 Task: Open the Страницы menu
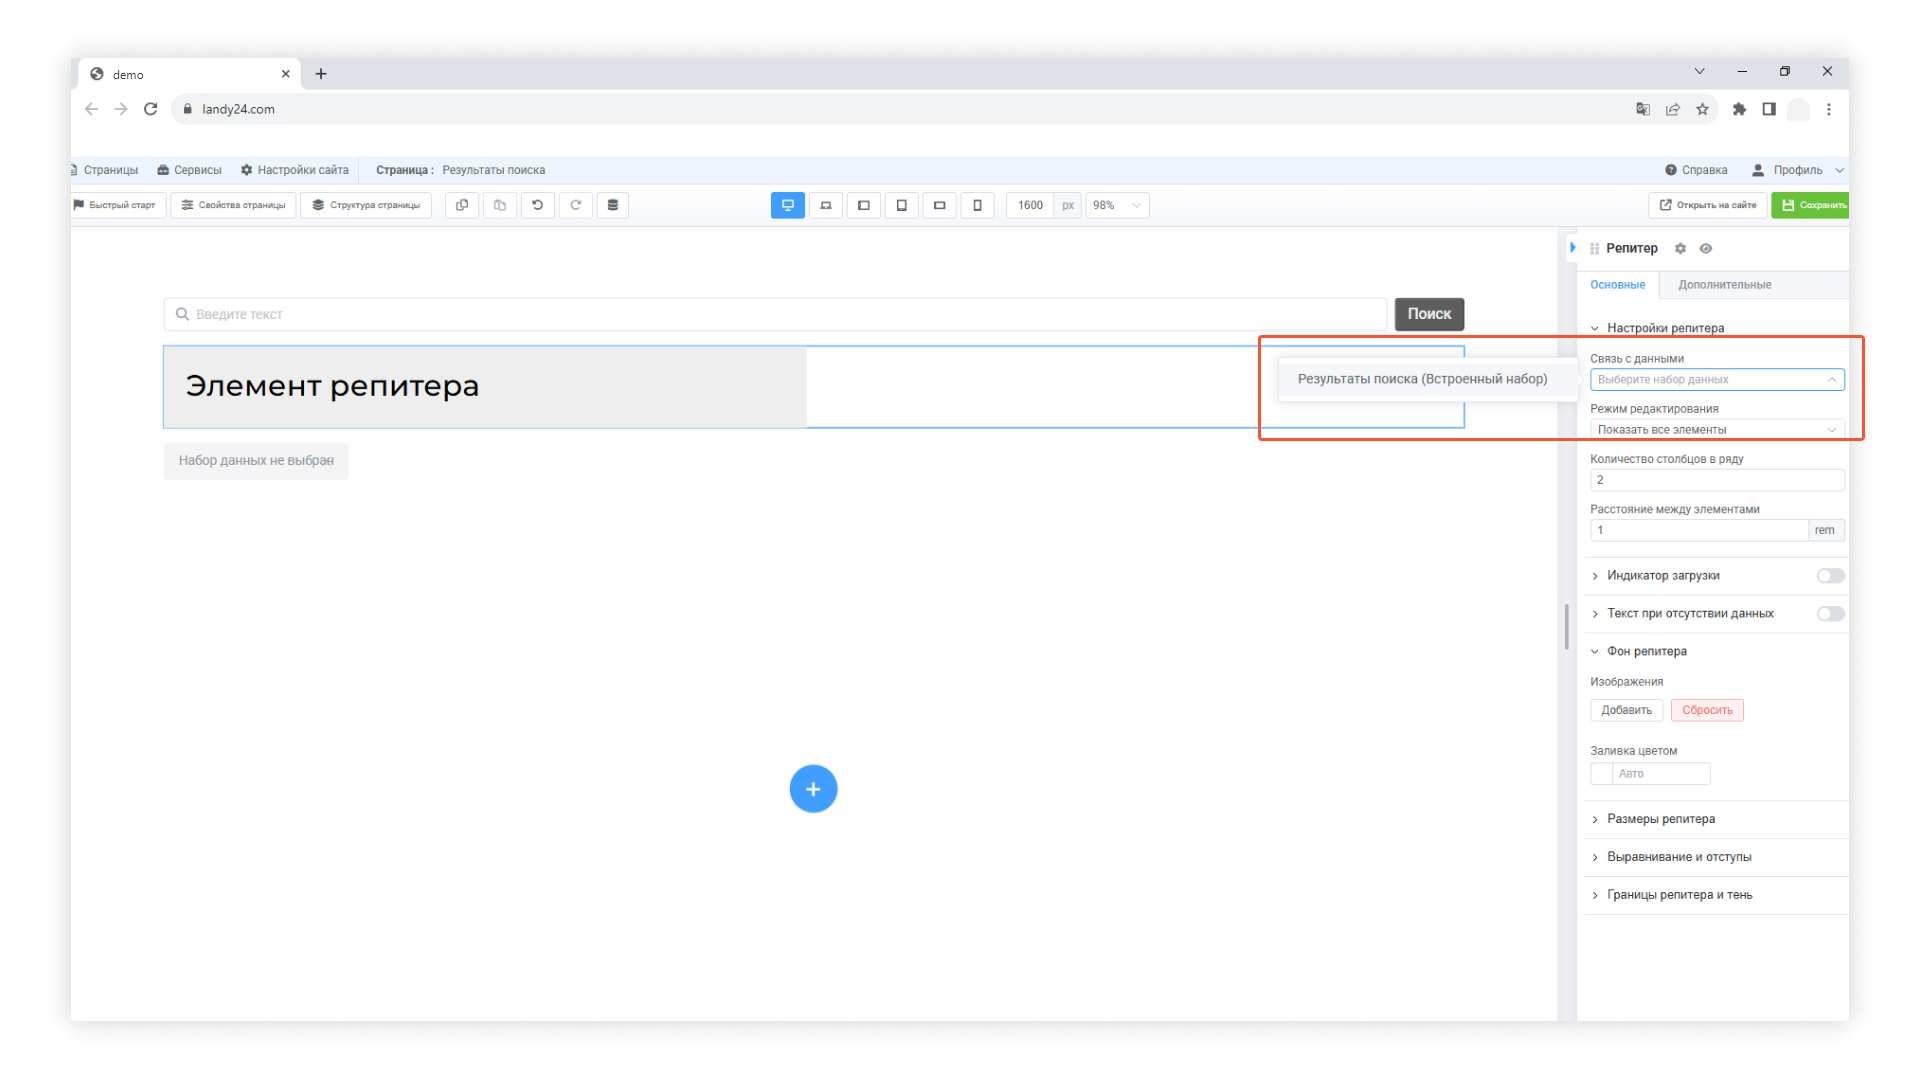(105, 170)
